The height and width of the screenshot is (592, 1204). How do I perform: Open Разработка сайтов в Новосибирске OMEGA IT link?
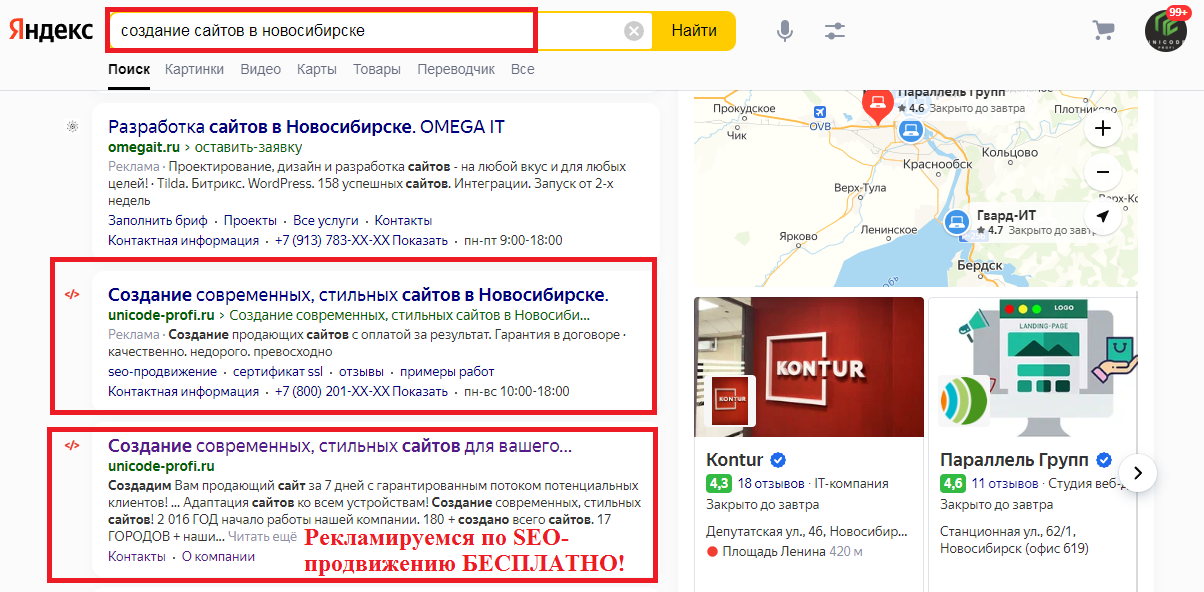306,127
